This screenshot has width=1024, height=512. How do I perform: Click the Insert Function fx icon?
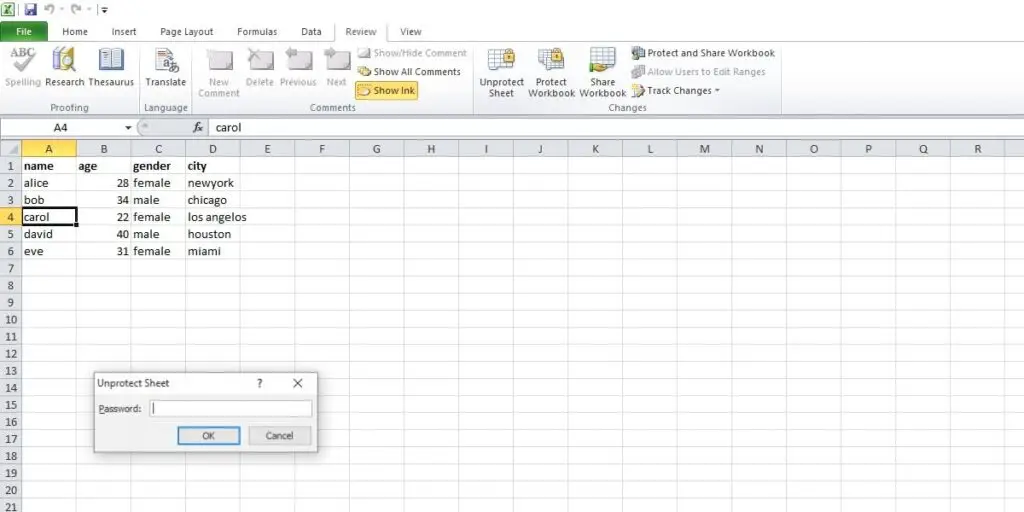tap(198, 128)
